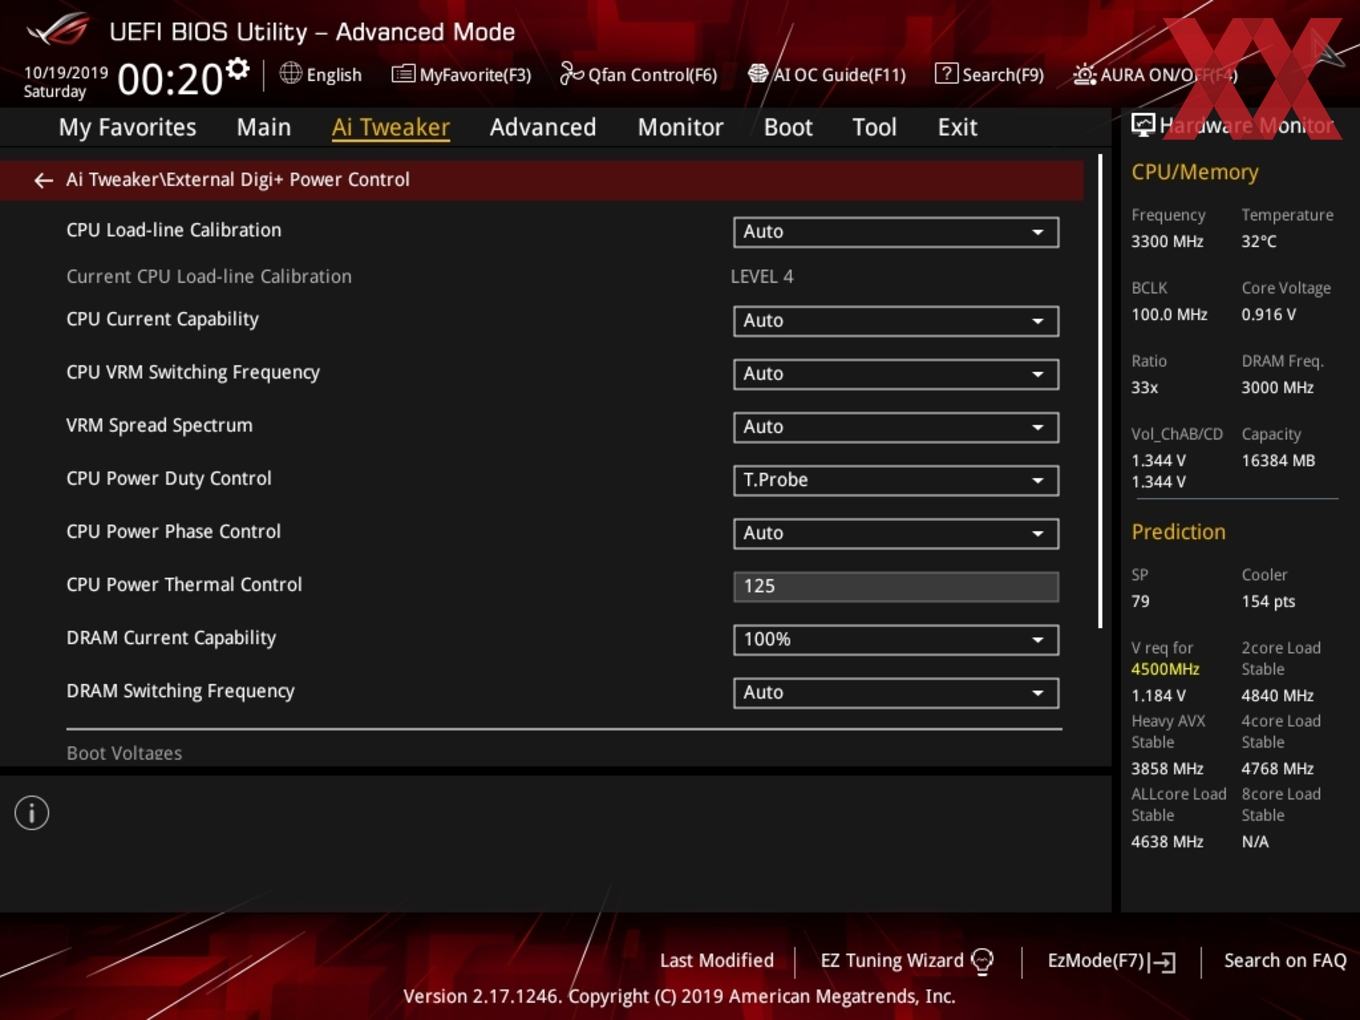This screenshot has height=1020, width=1360.
Task: Click the globe language icon
Action: click(x=290, y=73)
